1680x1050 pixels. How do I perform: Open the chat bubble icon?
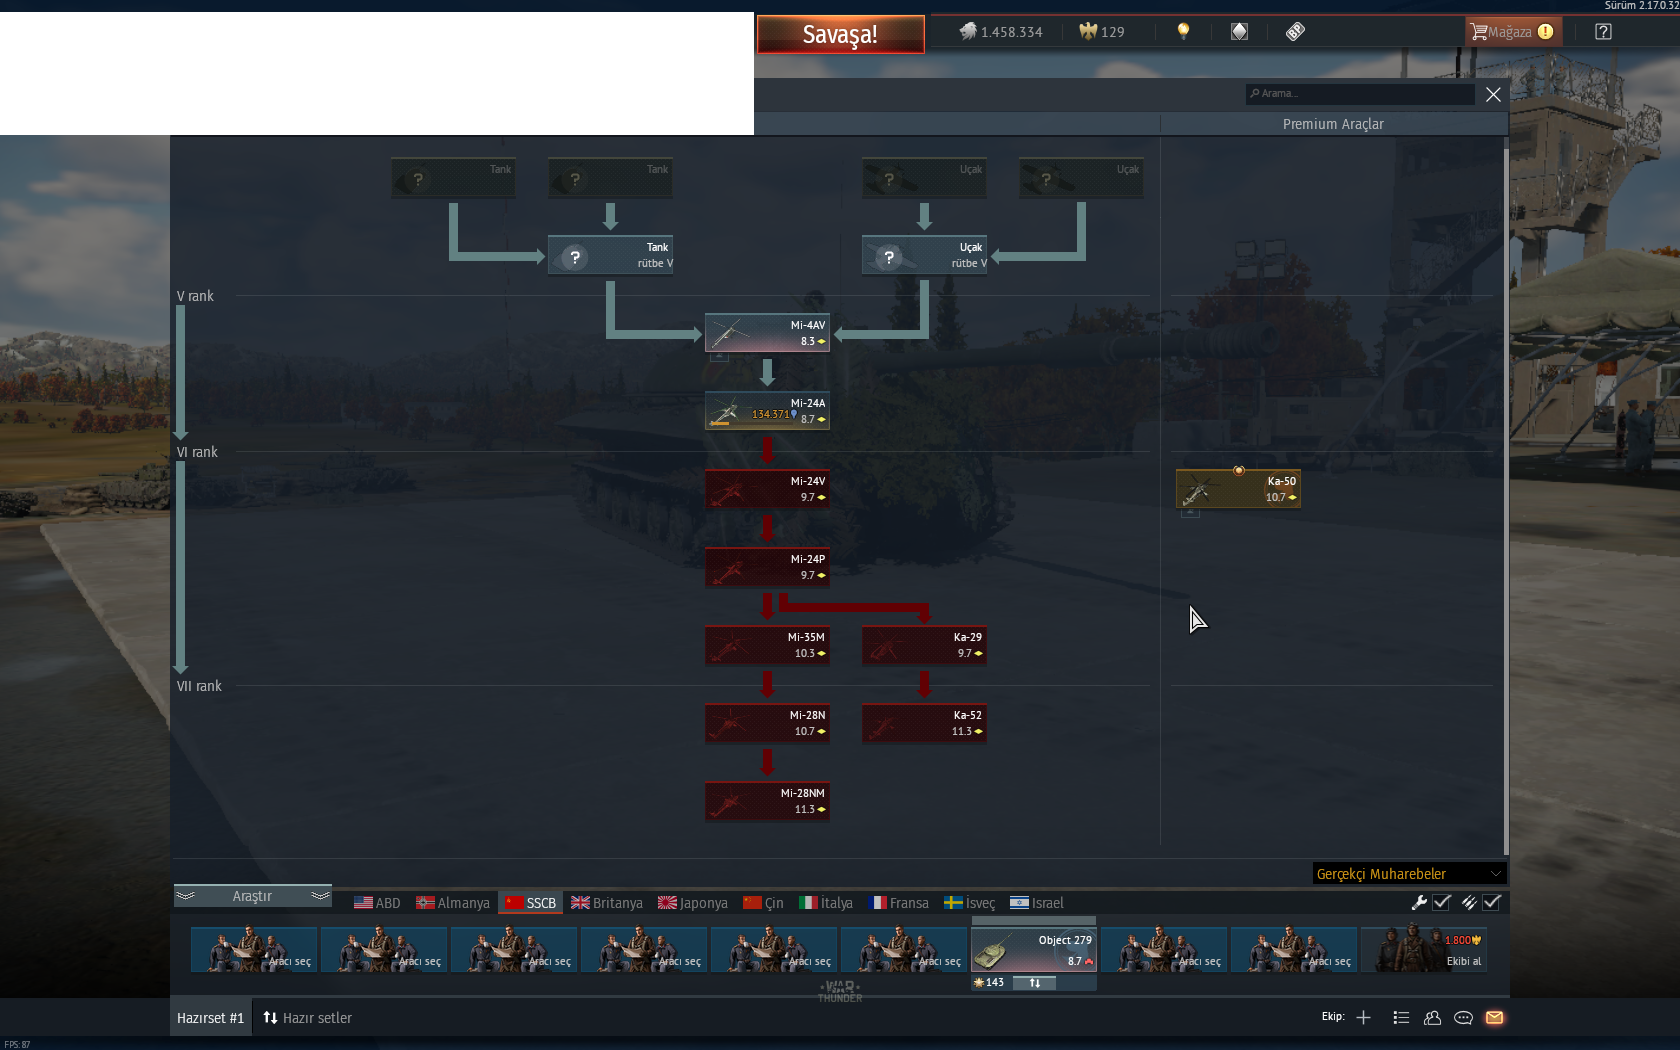tap(1463, 1017)
